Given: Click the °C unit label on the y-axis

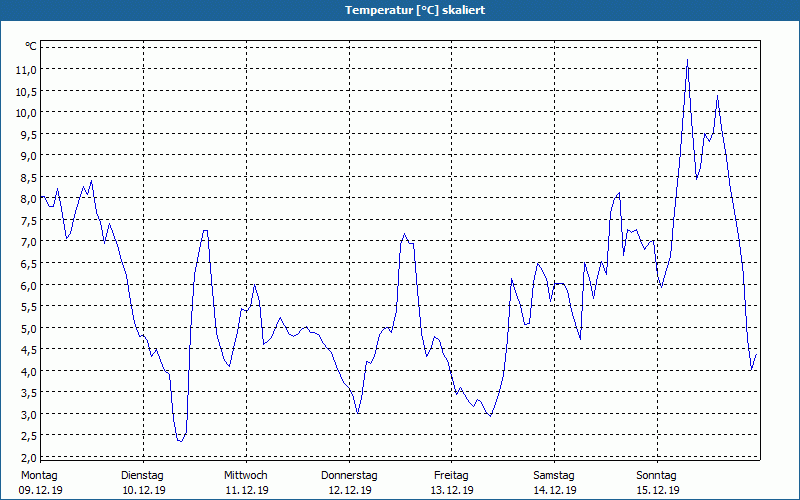Looking at the screenshot, I should tap(30, 46).
